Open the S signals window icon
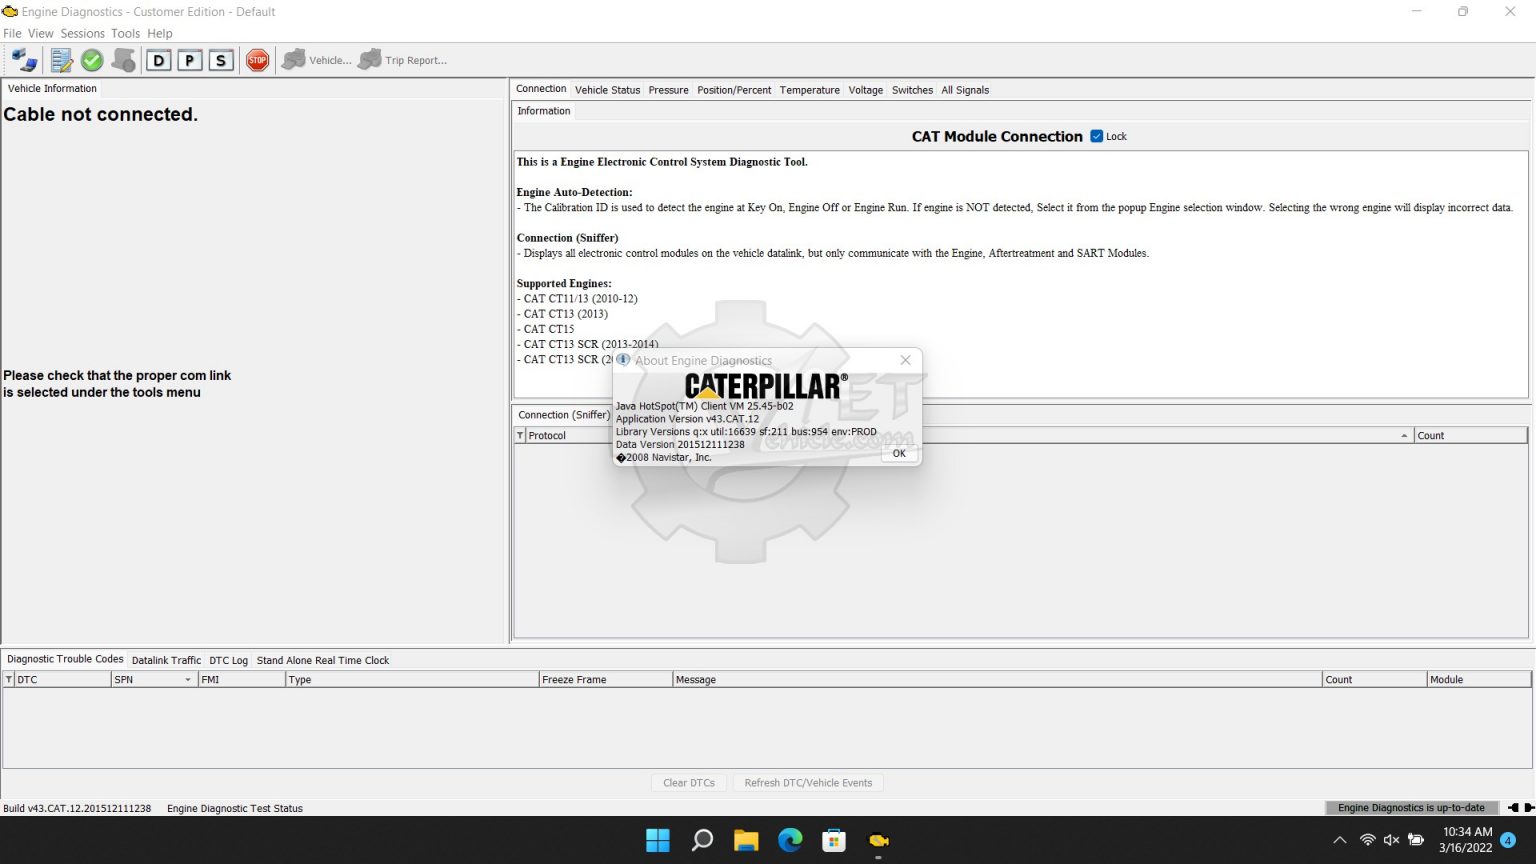This screenshot has width=1536, height=864. click(x=219, y=60)
